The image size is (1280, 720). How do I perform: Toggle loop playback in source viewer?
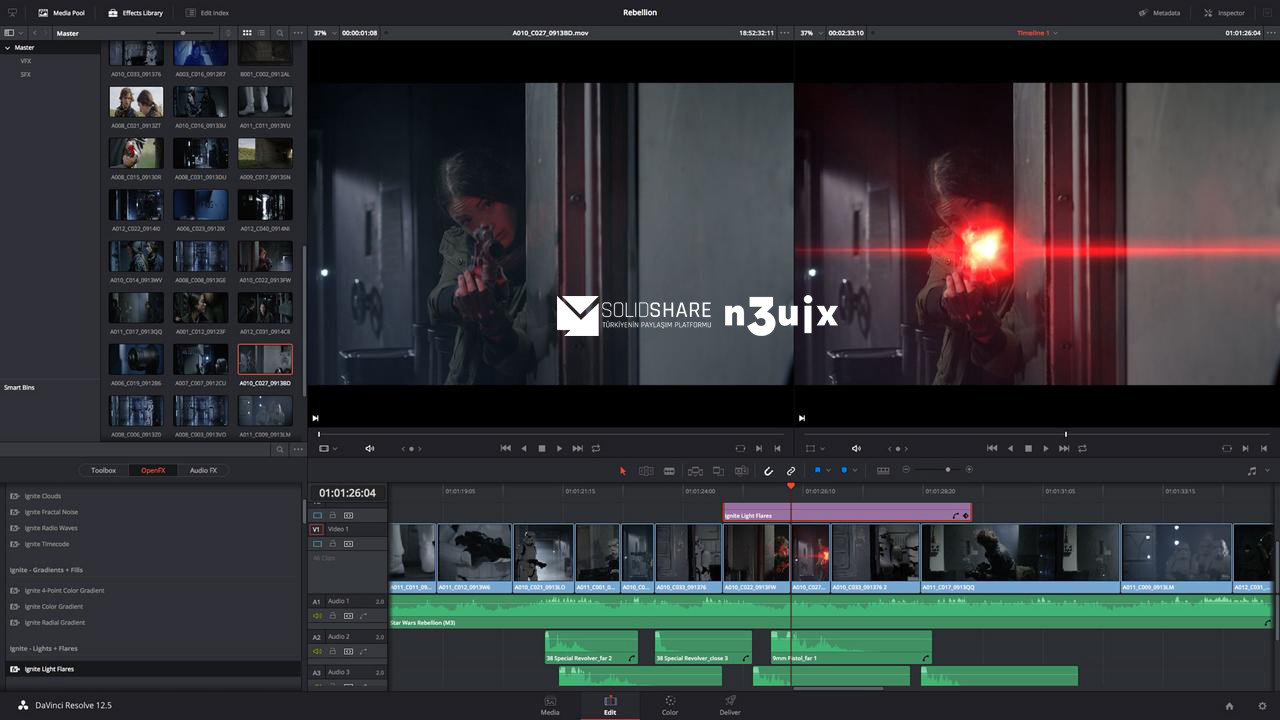coord(596,449)
